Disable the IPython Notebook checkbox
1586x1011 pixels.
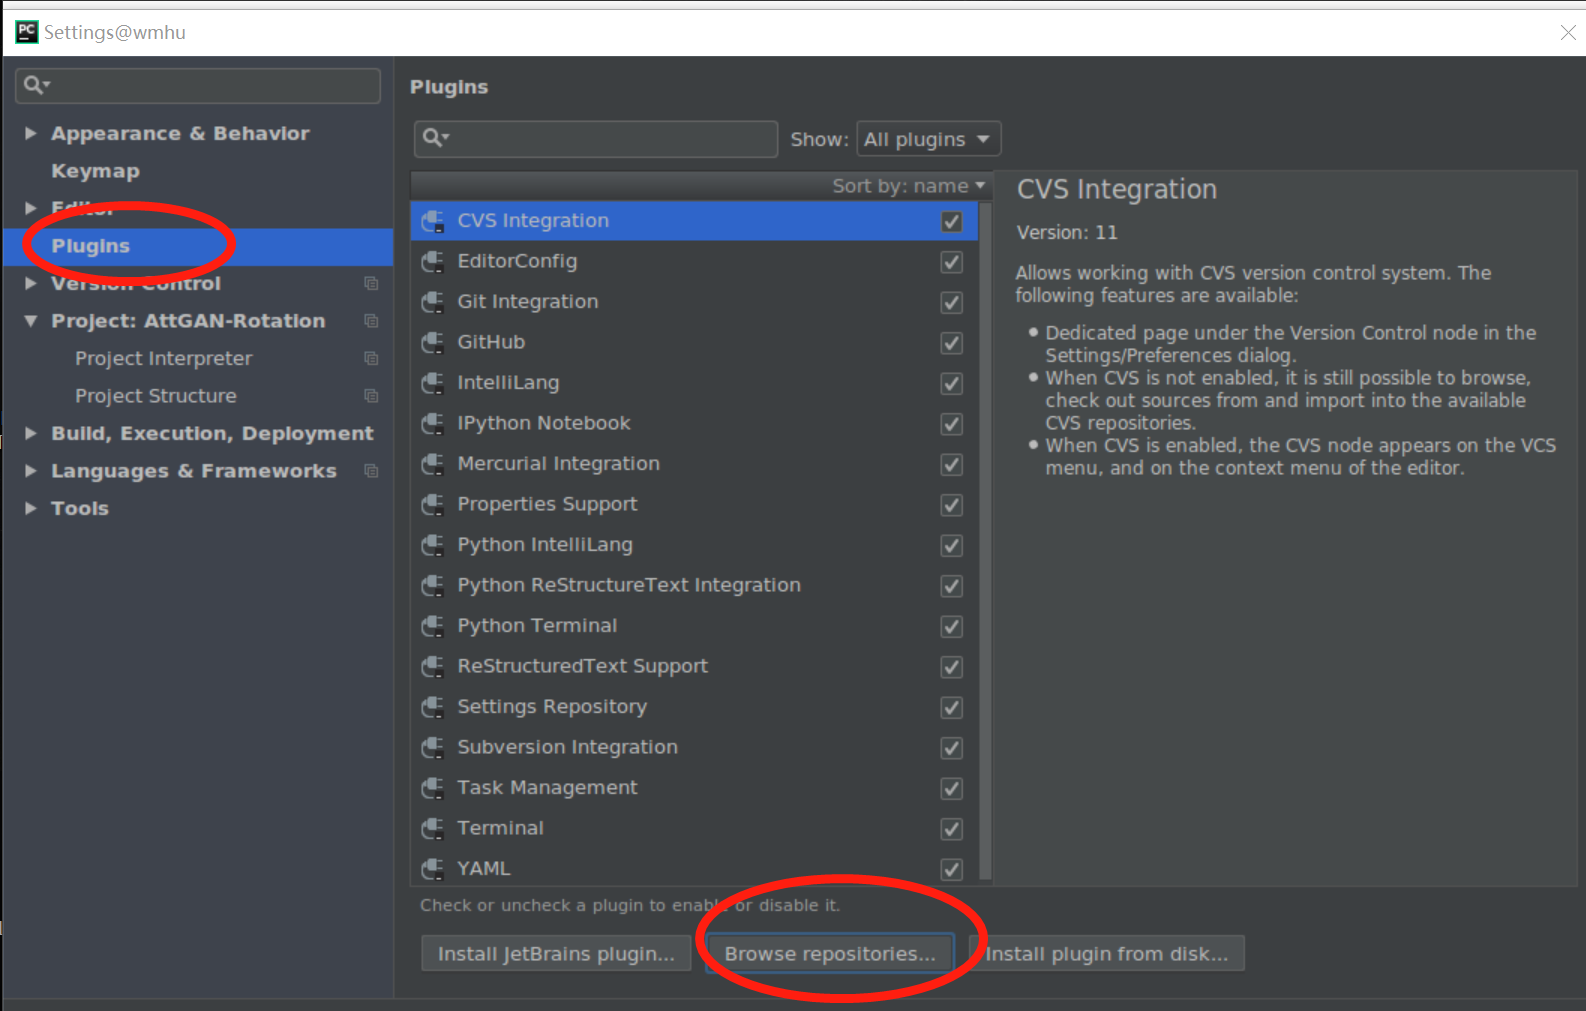click(952, 424)
